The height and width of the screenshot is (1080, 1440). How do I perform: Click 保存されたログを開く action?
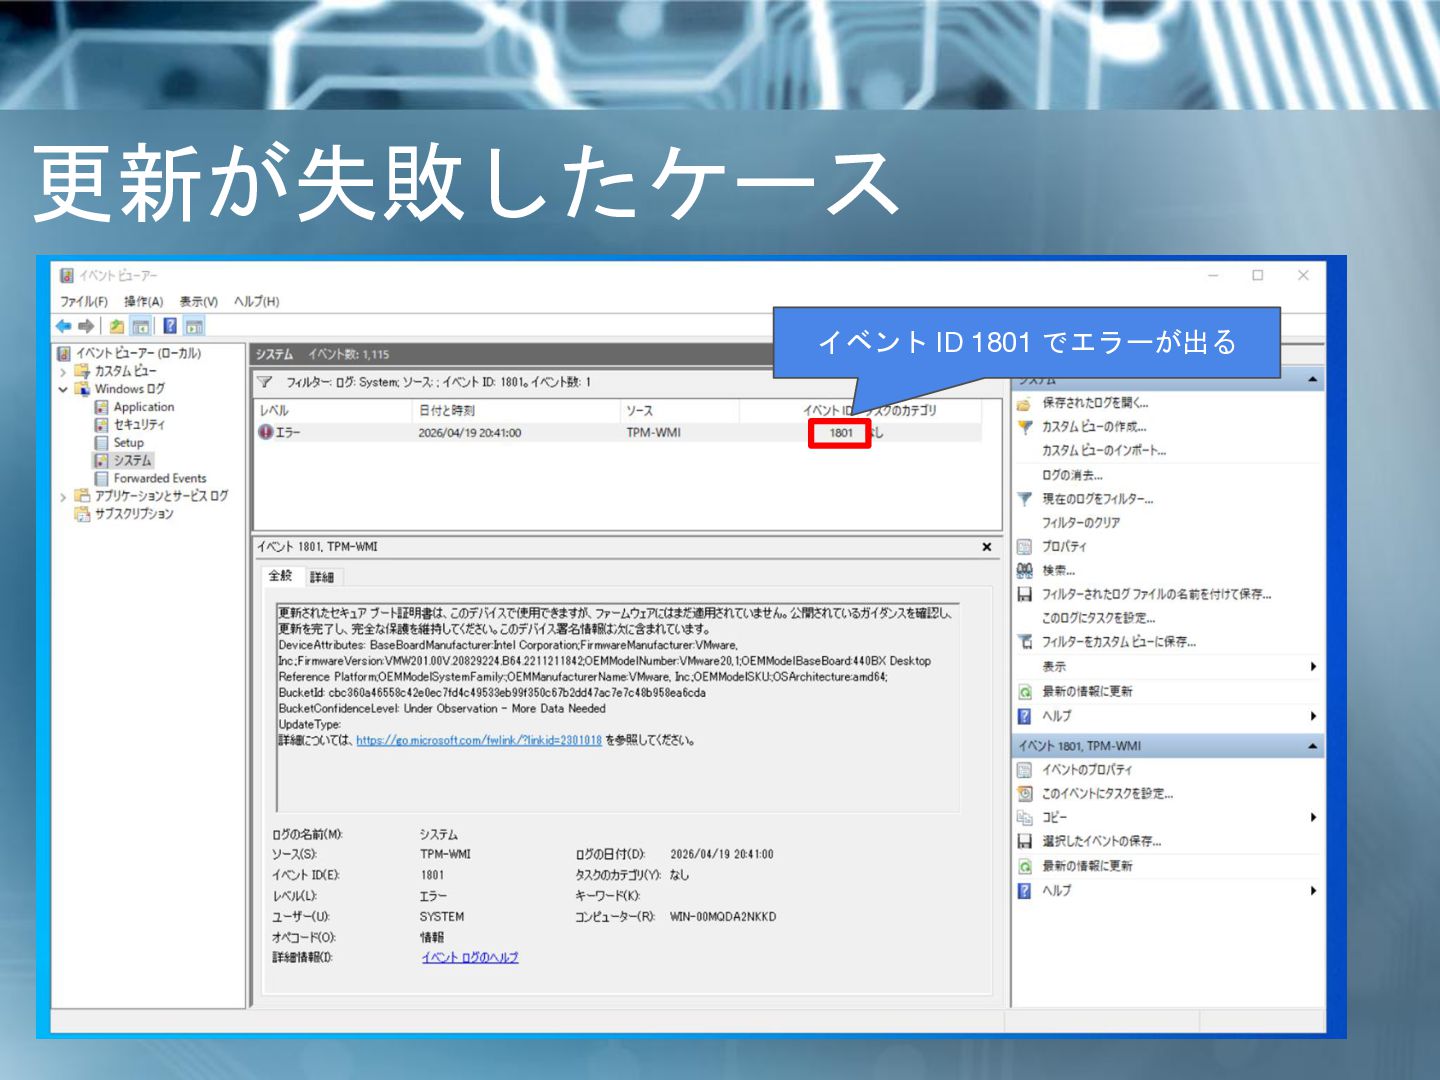pos(1095,403)
